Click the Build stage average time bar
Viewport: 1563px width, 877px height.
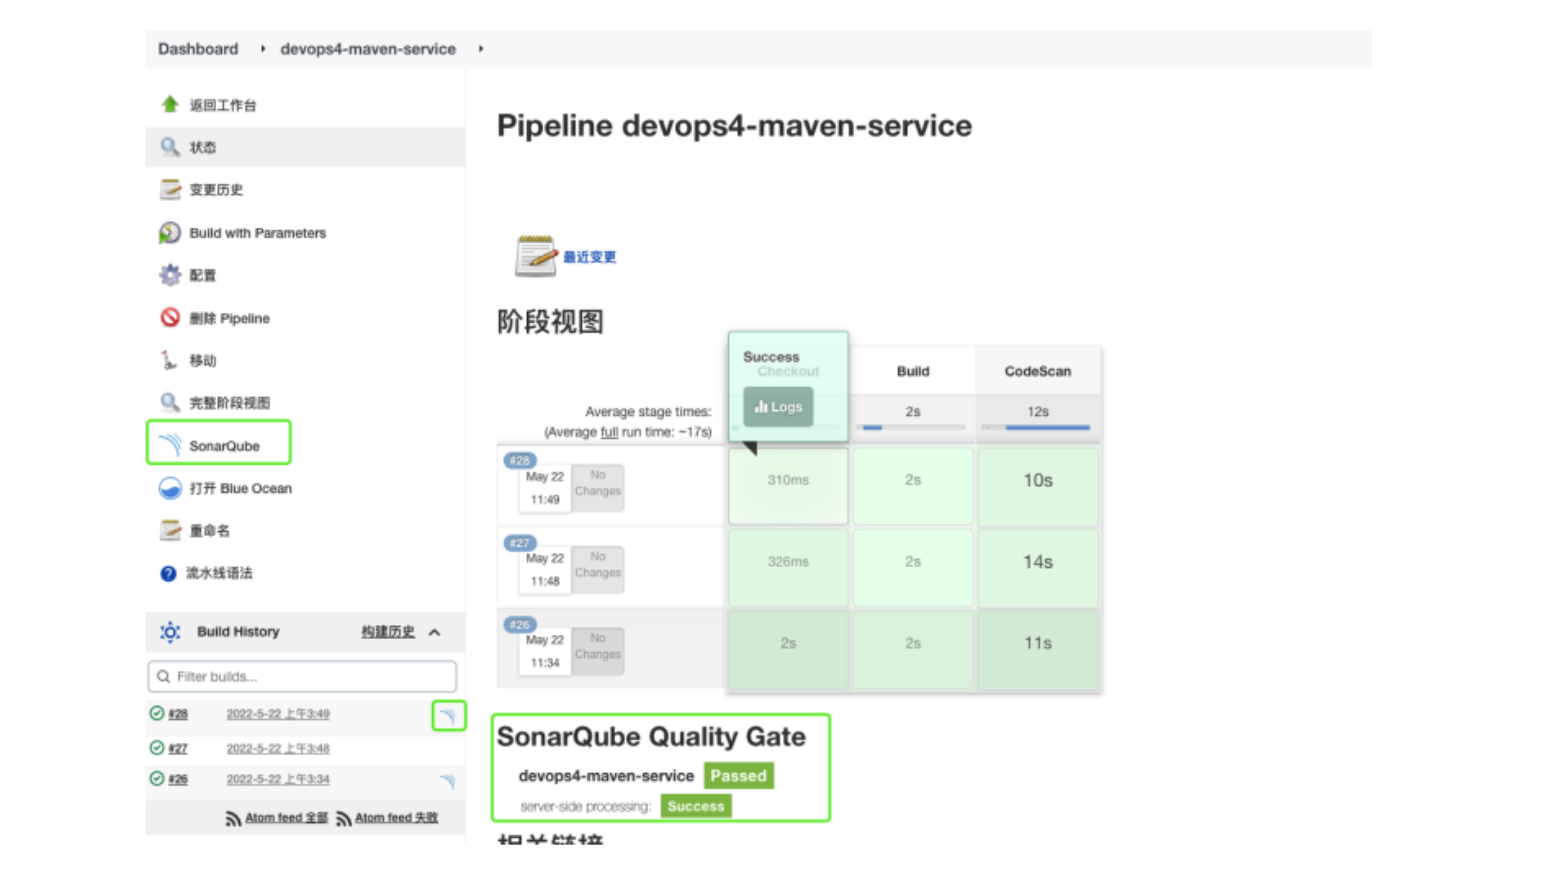pos(913,427)
